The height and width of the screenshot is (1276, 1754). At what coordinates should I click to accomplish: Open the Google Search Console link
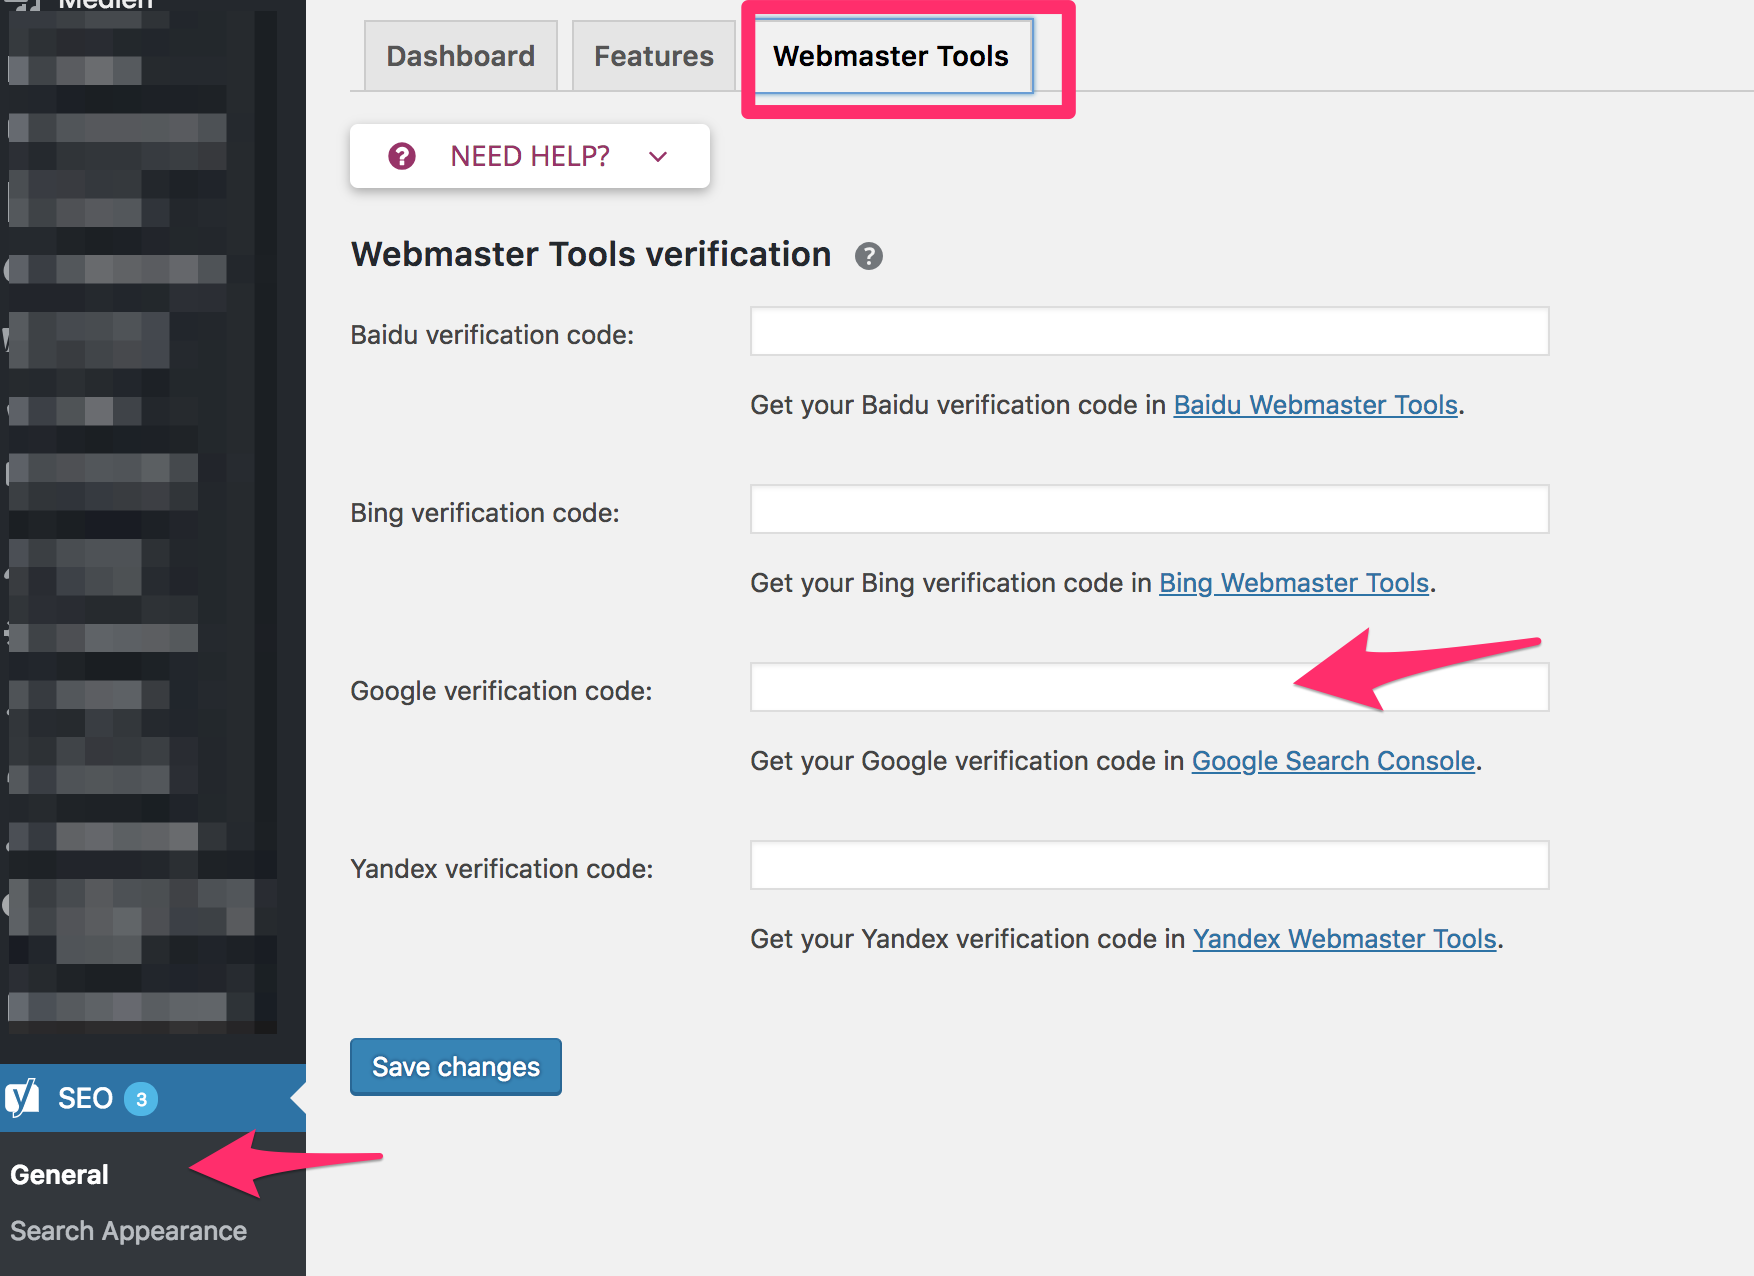(x=1334, y=761)
